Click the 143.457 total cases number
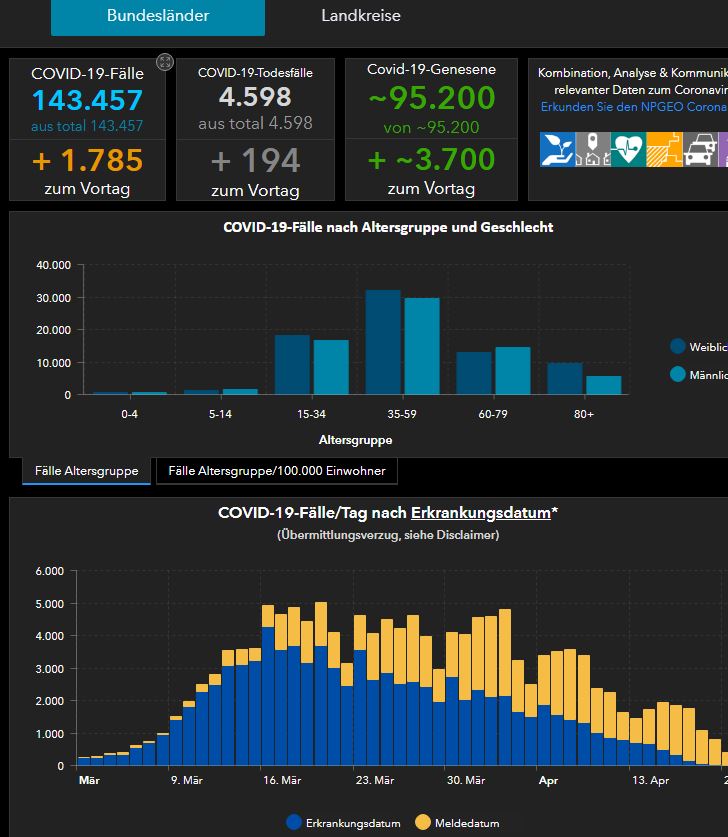Screen dimensions: 728x837 coord(87,100)
